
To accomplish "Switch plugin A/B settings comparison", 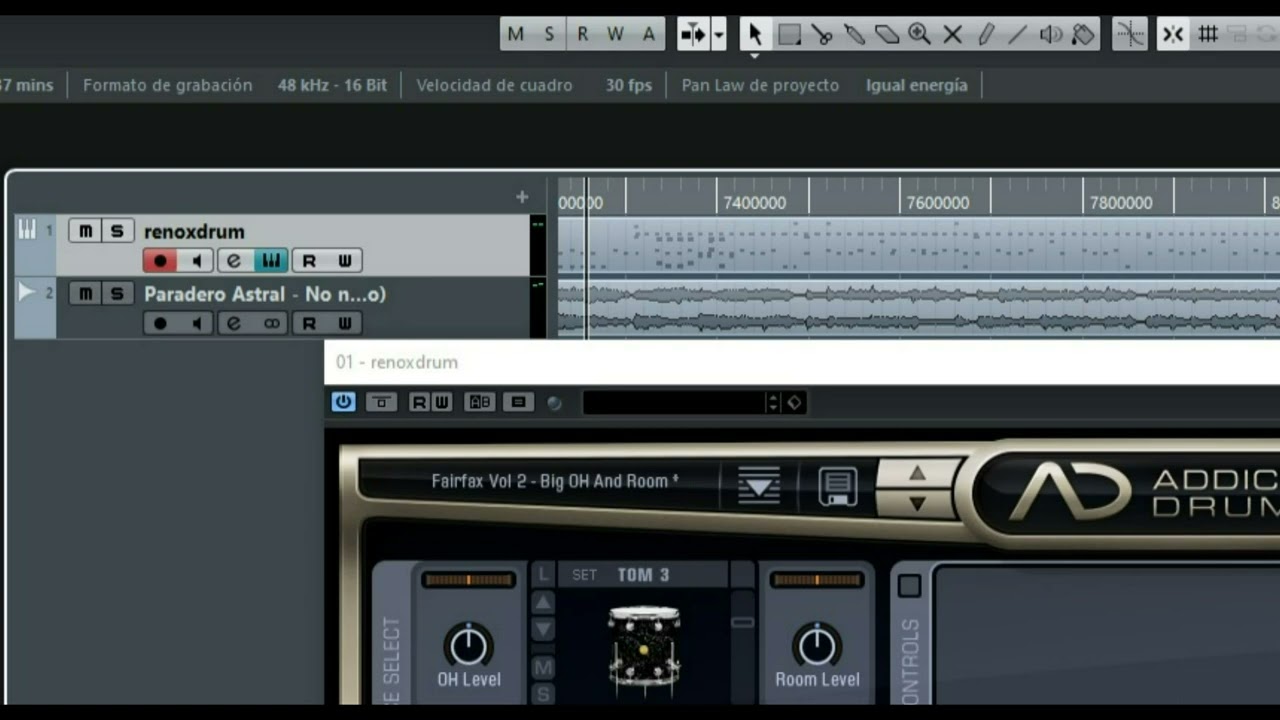I will [480, 402].
